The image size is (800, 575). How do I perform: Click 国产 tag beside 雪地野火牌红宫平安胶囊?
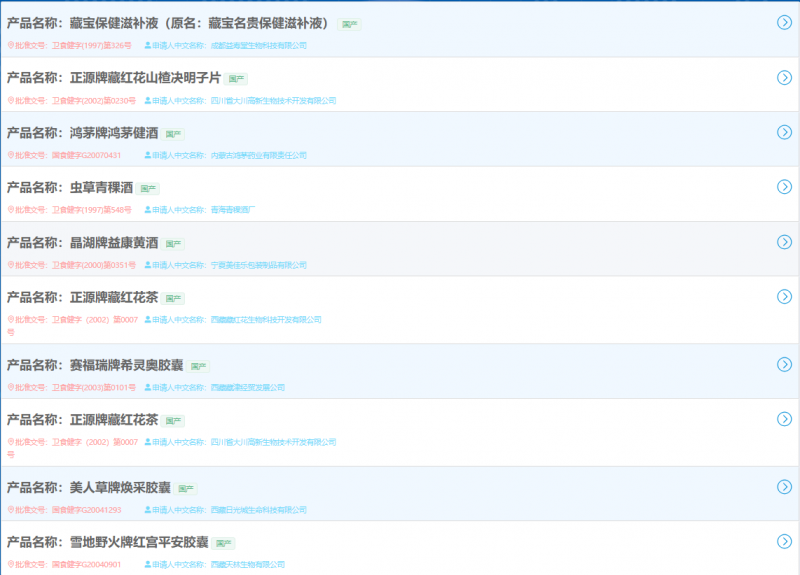tap(223, 543)
